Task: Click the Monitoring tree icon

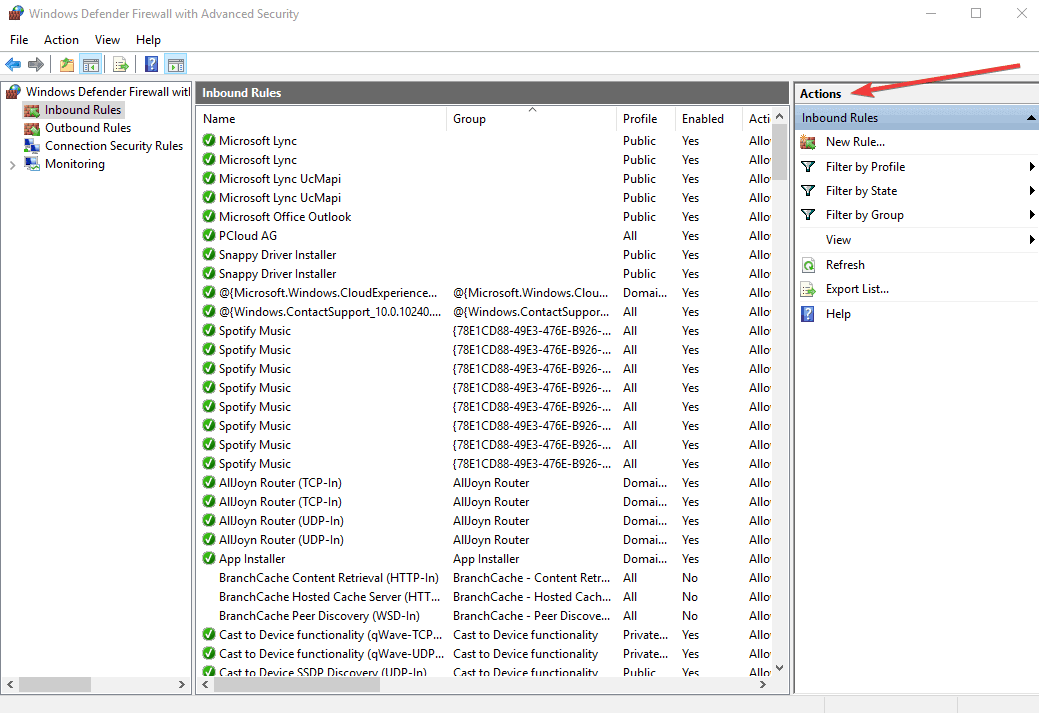Action: tap(32, 164)
